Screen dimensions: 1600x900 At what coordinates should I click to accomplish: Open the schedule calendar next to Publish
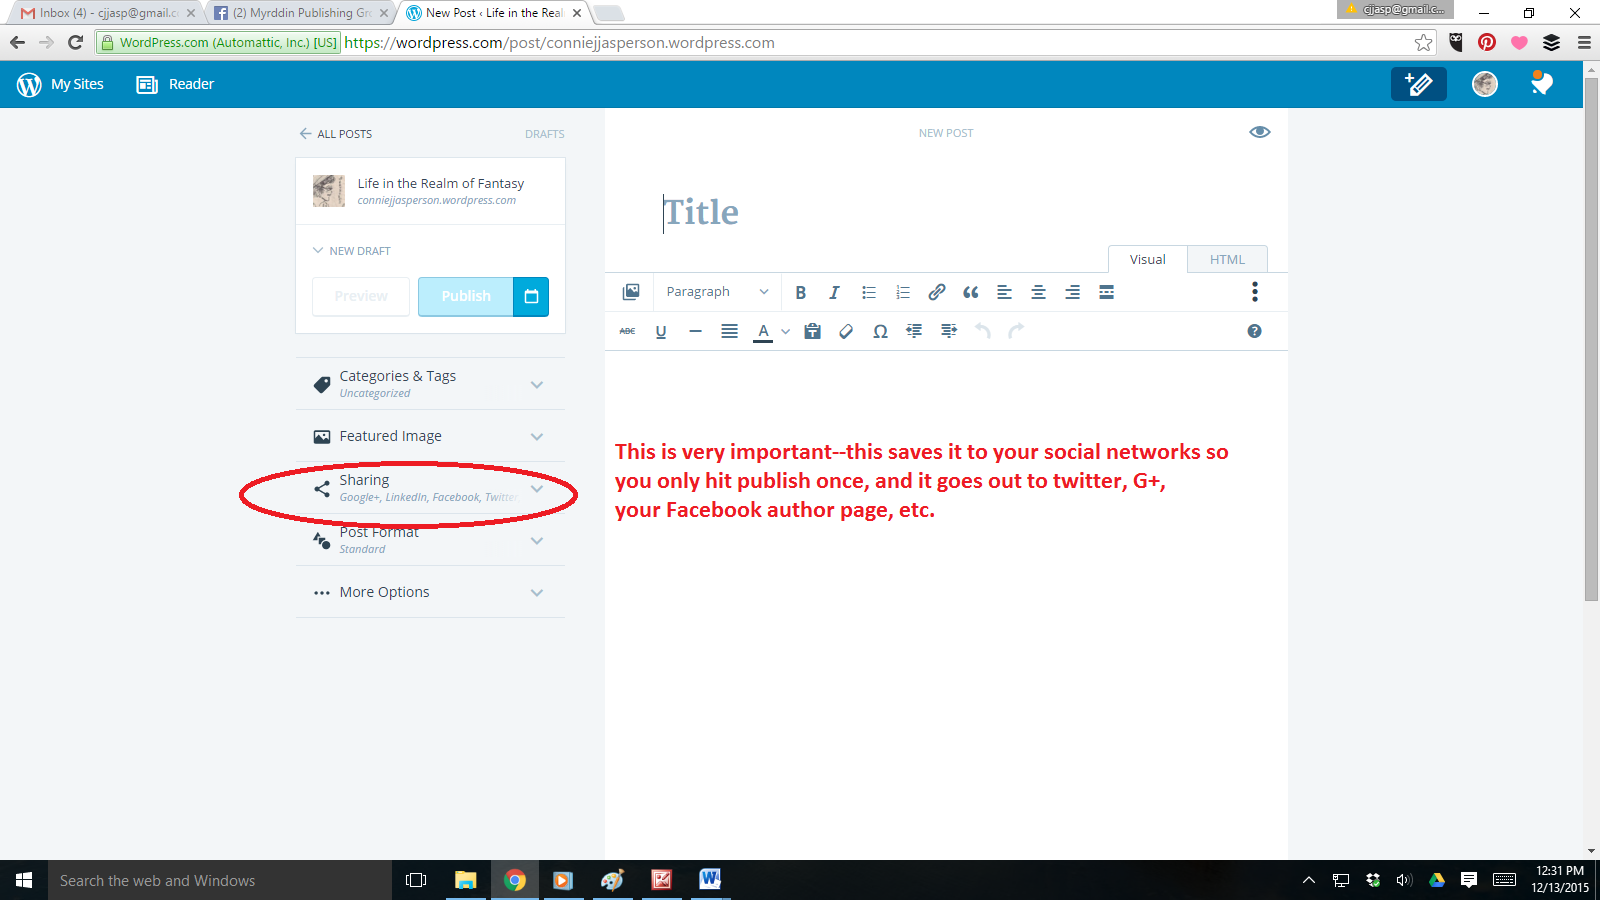(x=531, y=296)
